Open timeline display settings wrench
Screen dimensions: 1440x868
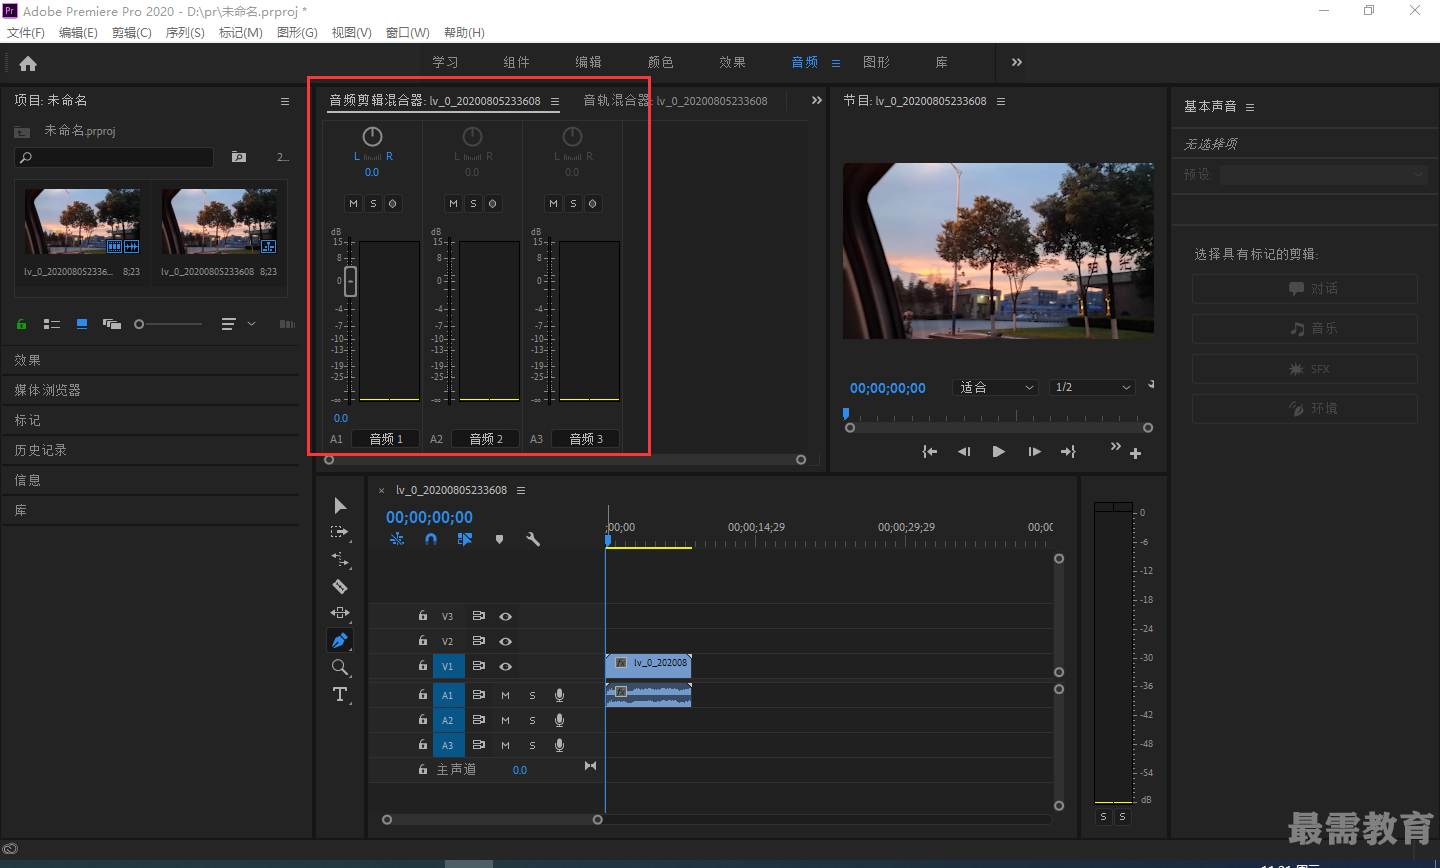point(533,539)
